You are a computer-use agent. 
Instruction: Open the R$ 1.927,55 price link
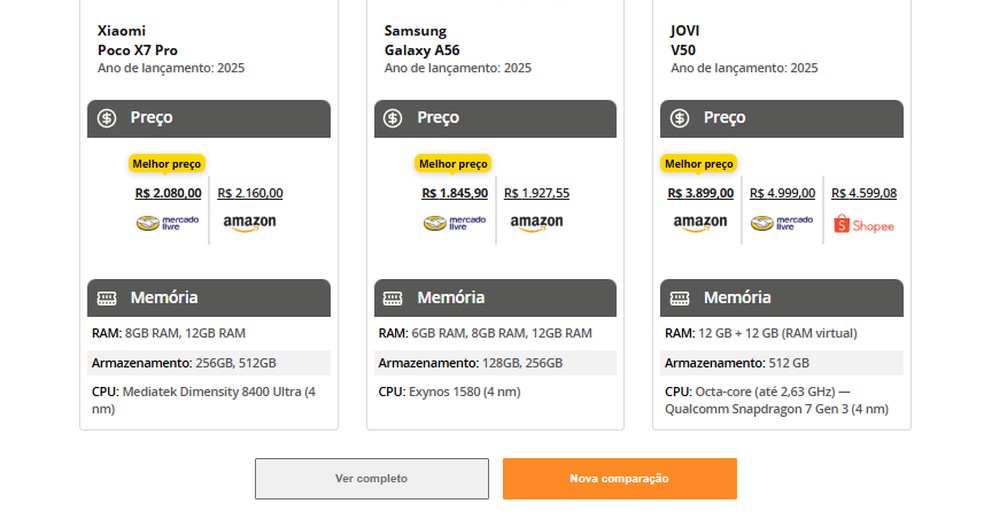[x=537, y=193]
